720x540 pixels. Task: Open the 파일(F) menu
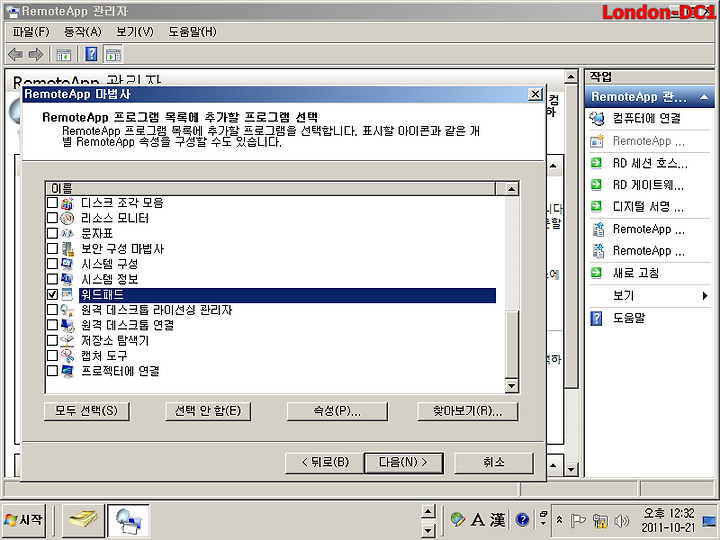tap(31, 32)
